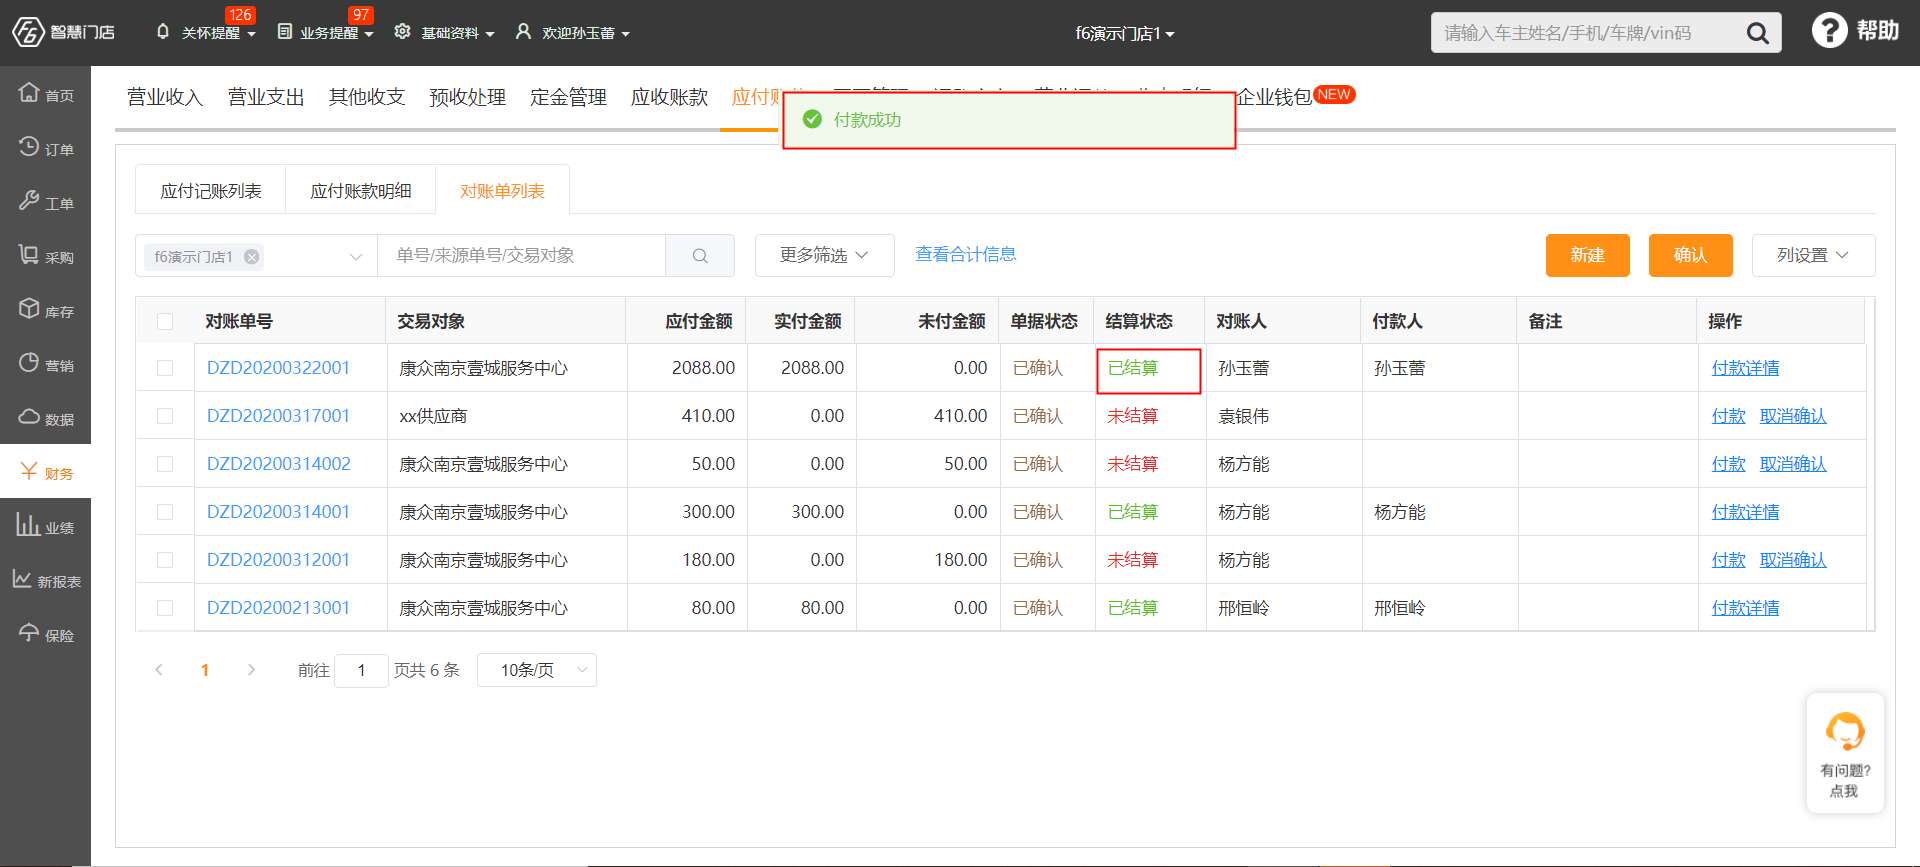Check the row DZD20200314001
1920x867 pixels.
(x=165, y=512)
